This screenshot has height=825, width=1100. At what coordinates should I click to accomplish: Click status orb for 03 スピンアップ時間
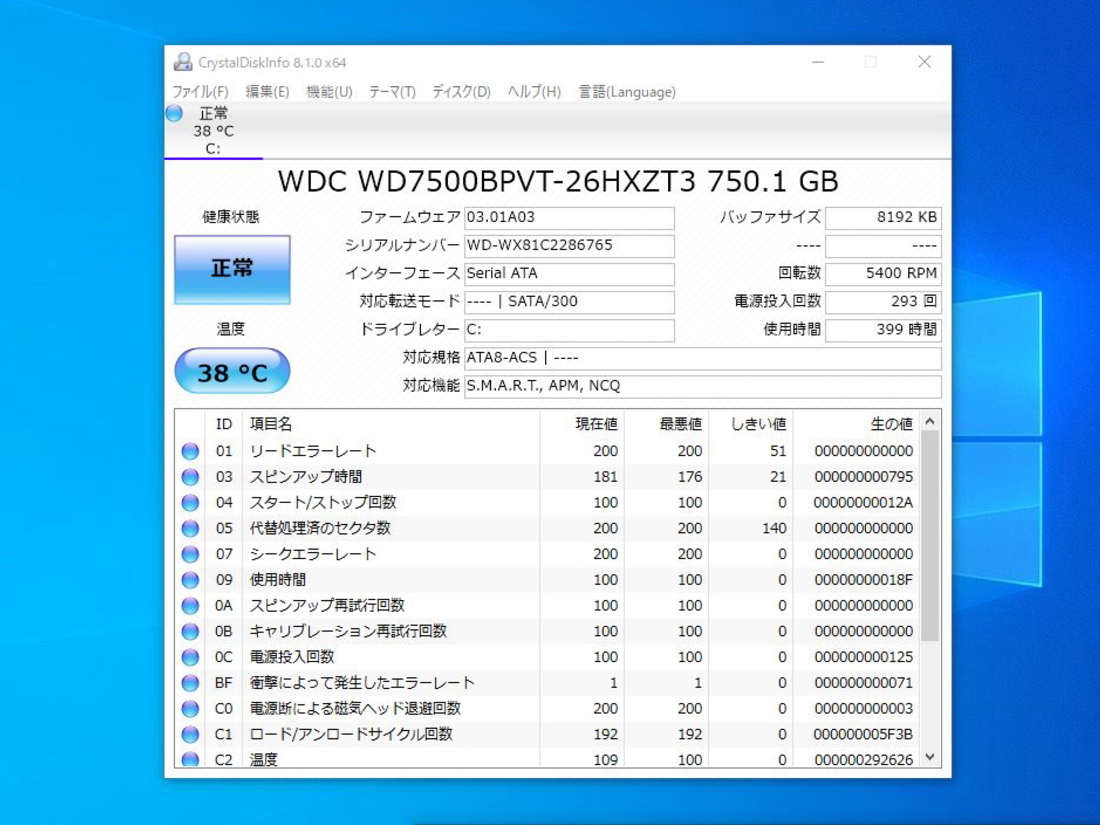tap(190, 477)
